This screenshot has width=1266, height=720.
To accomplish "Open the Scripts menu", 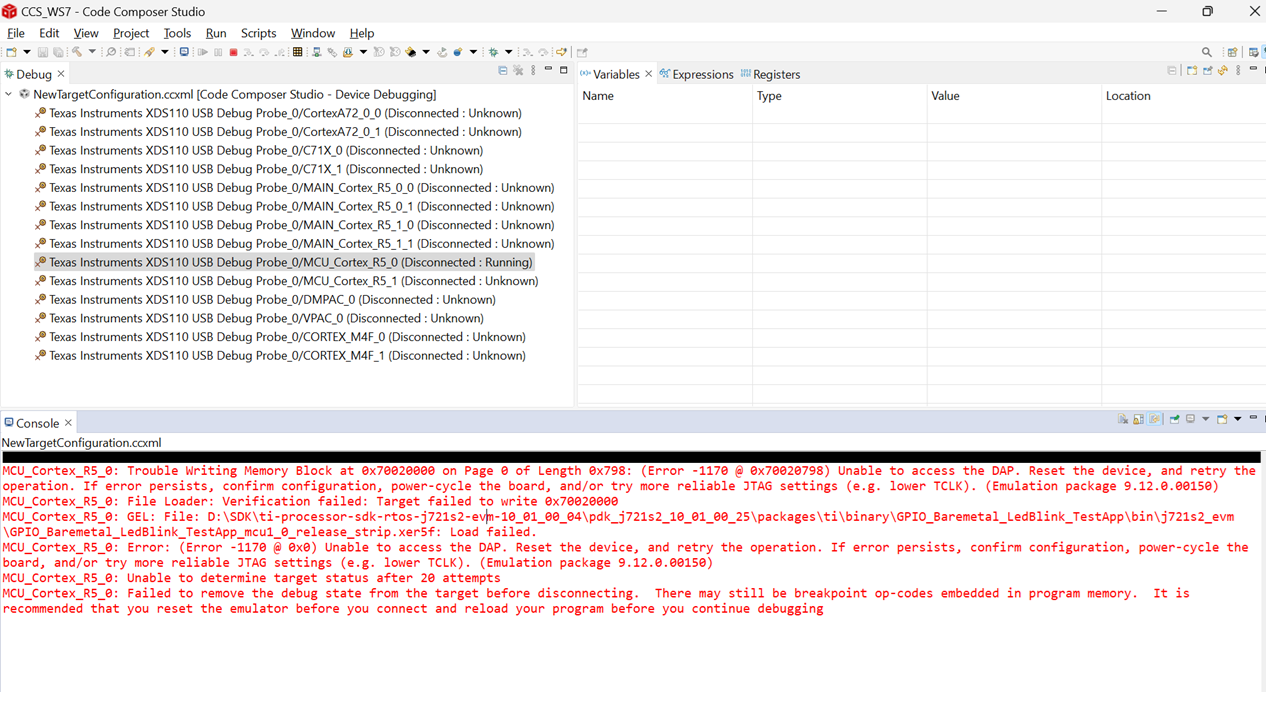I will pos(258,33).
